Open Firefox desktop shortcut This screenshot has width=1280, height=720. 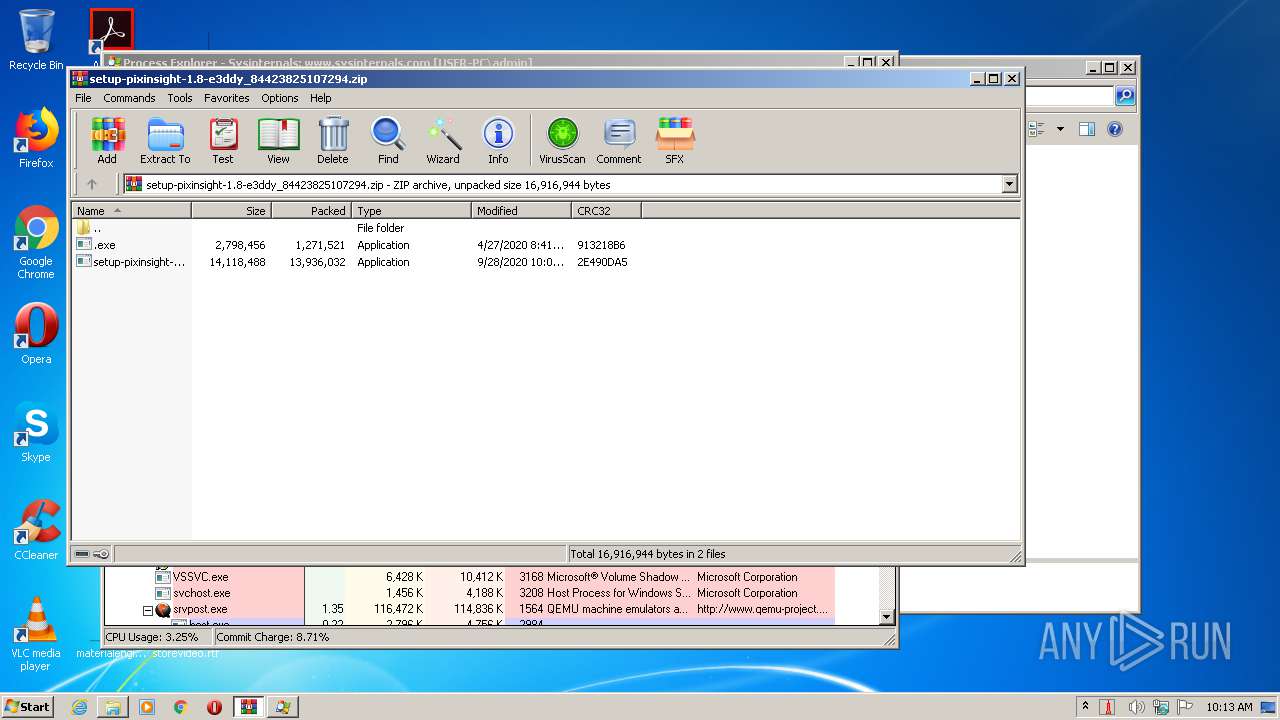coord(36,138)
